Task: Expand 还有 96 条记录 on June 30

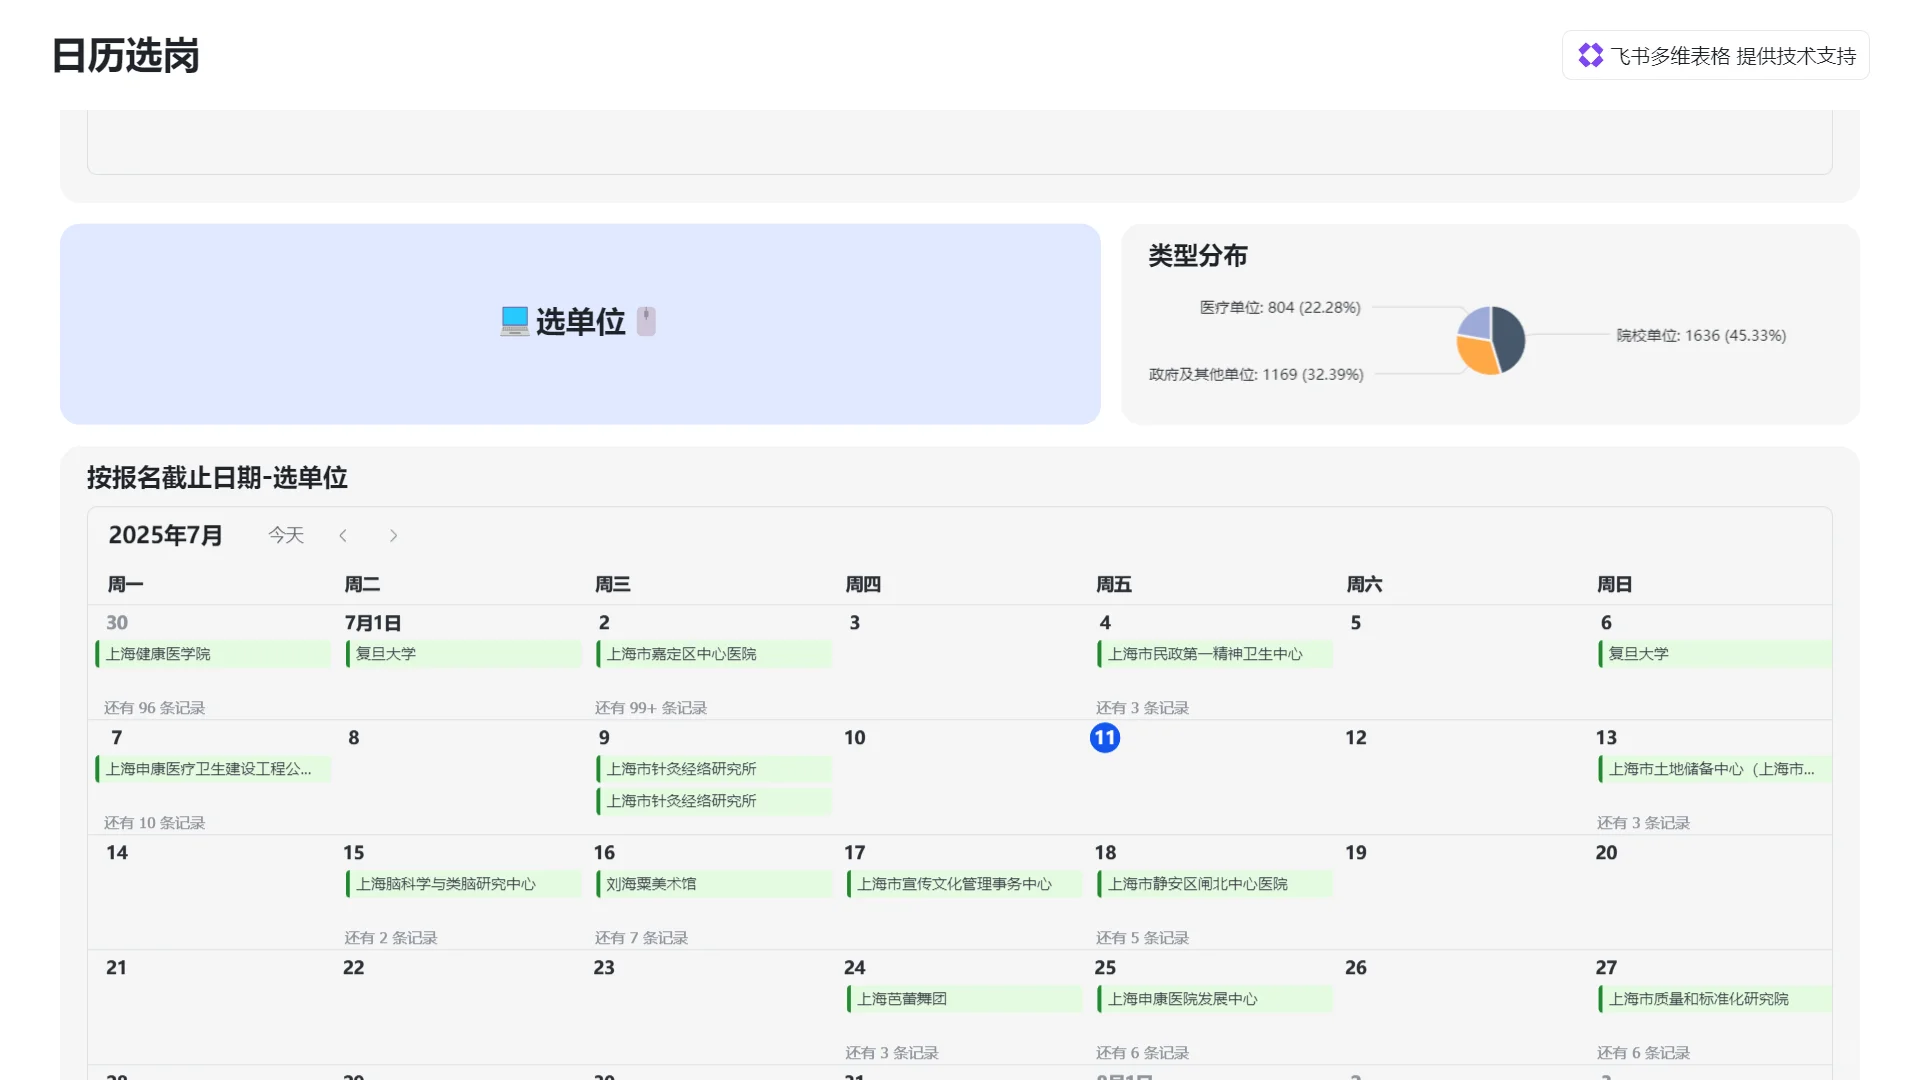Action: point(155,708)
